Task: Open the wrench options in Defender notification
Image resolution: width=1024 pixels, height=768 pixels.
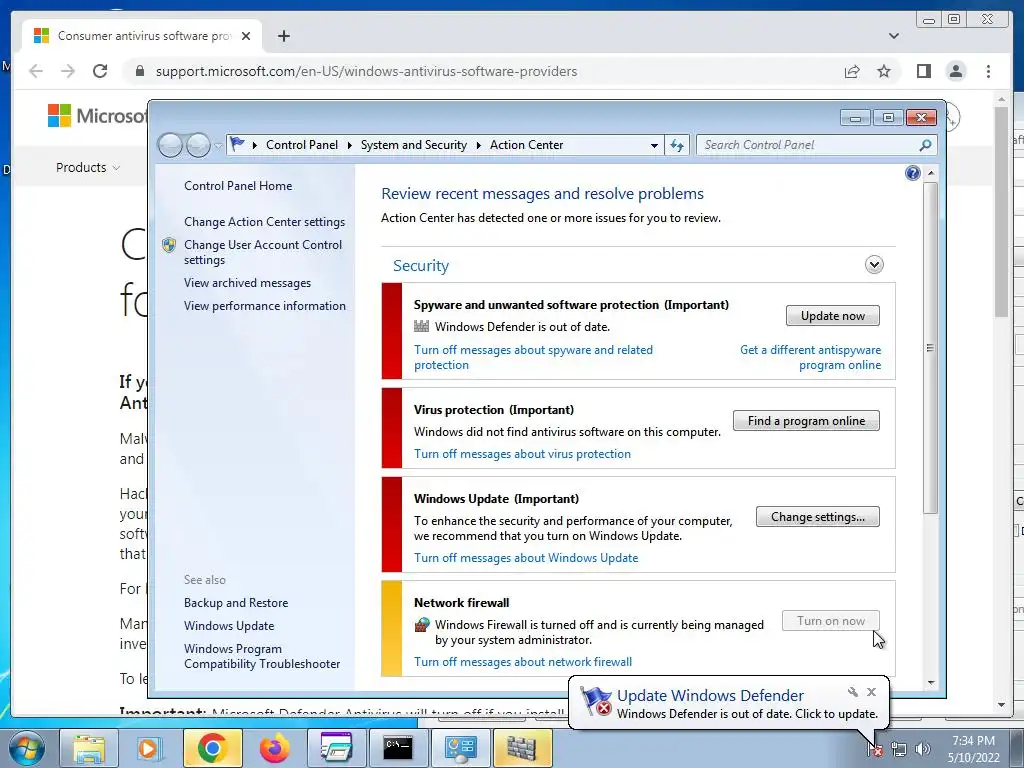Action: (852, 692)
